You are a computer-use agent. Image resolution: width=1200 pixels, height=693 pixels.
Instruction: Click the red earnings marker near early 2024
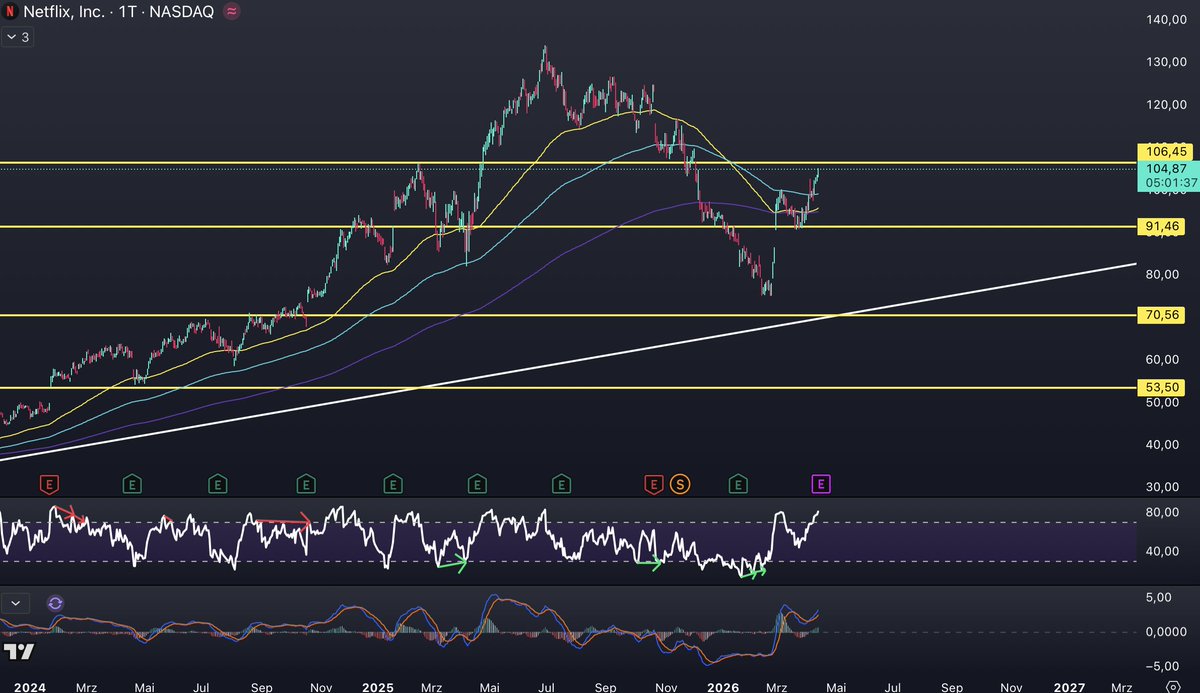pos(49,484)
